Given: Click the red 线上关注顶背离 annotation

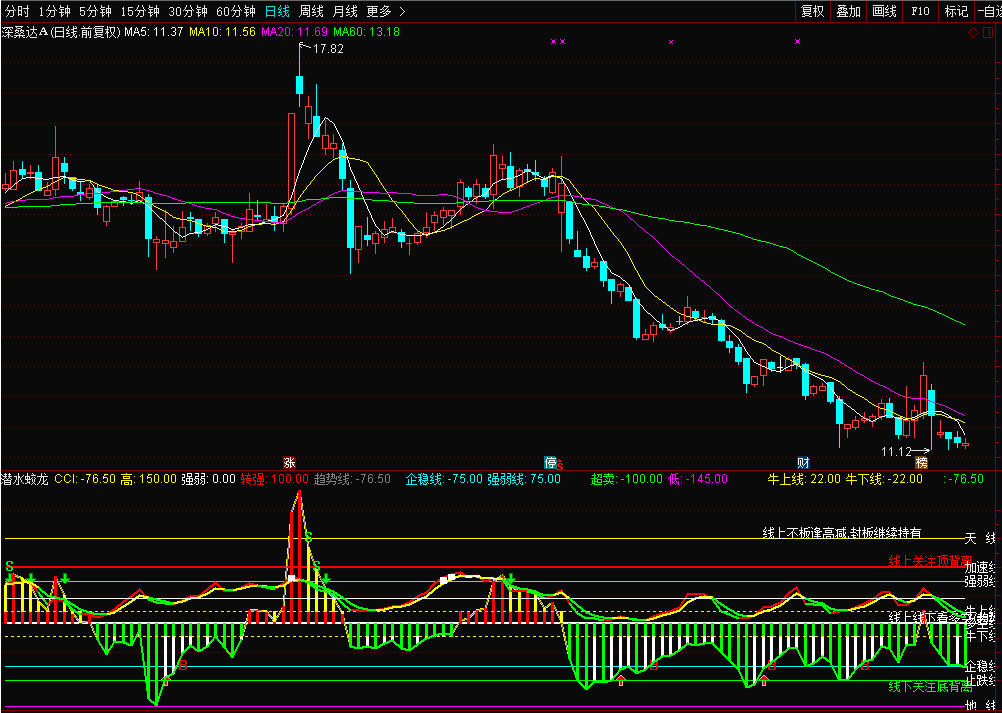Looking at the screenshot, I should 930,561.
